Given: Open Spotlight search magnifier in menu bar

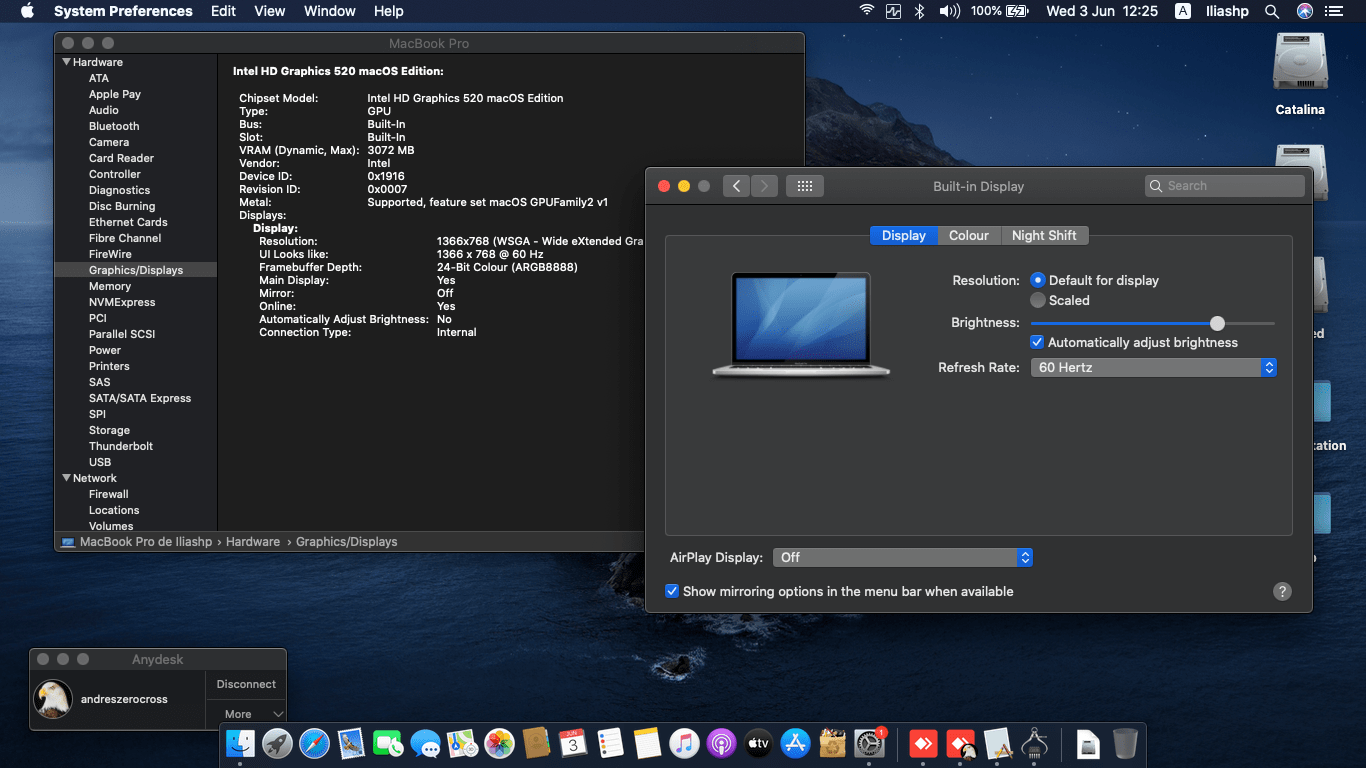Looking at the screenshot, I should pyautogui.click(x=1272, y=11).
